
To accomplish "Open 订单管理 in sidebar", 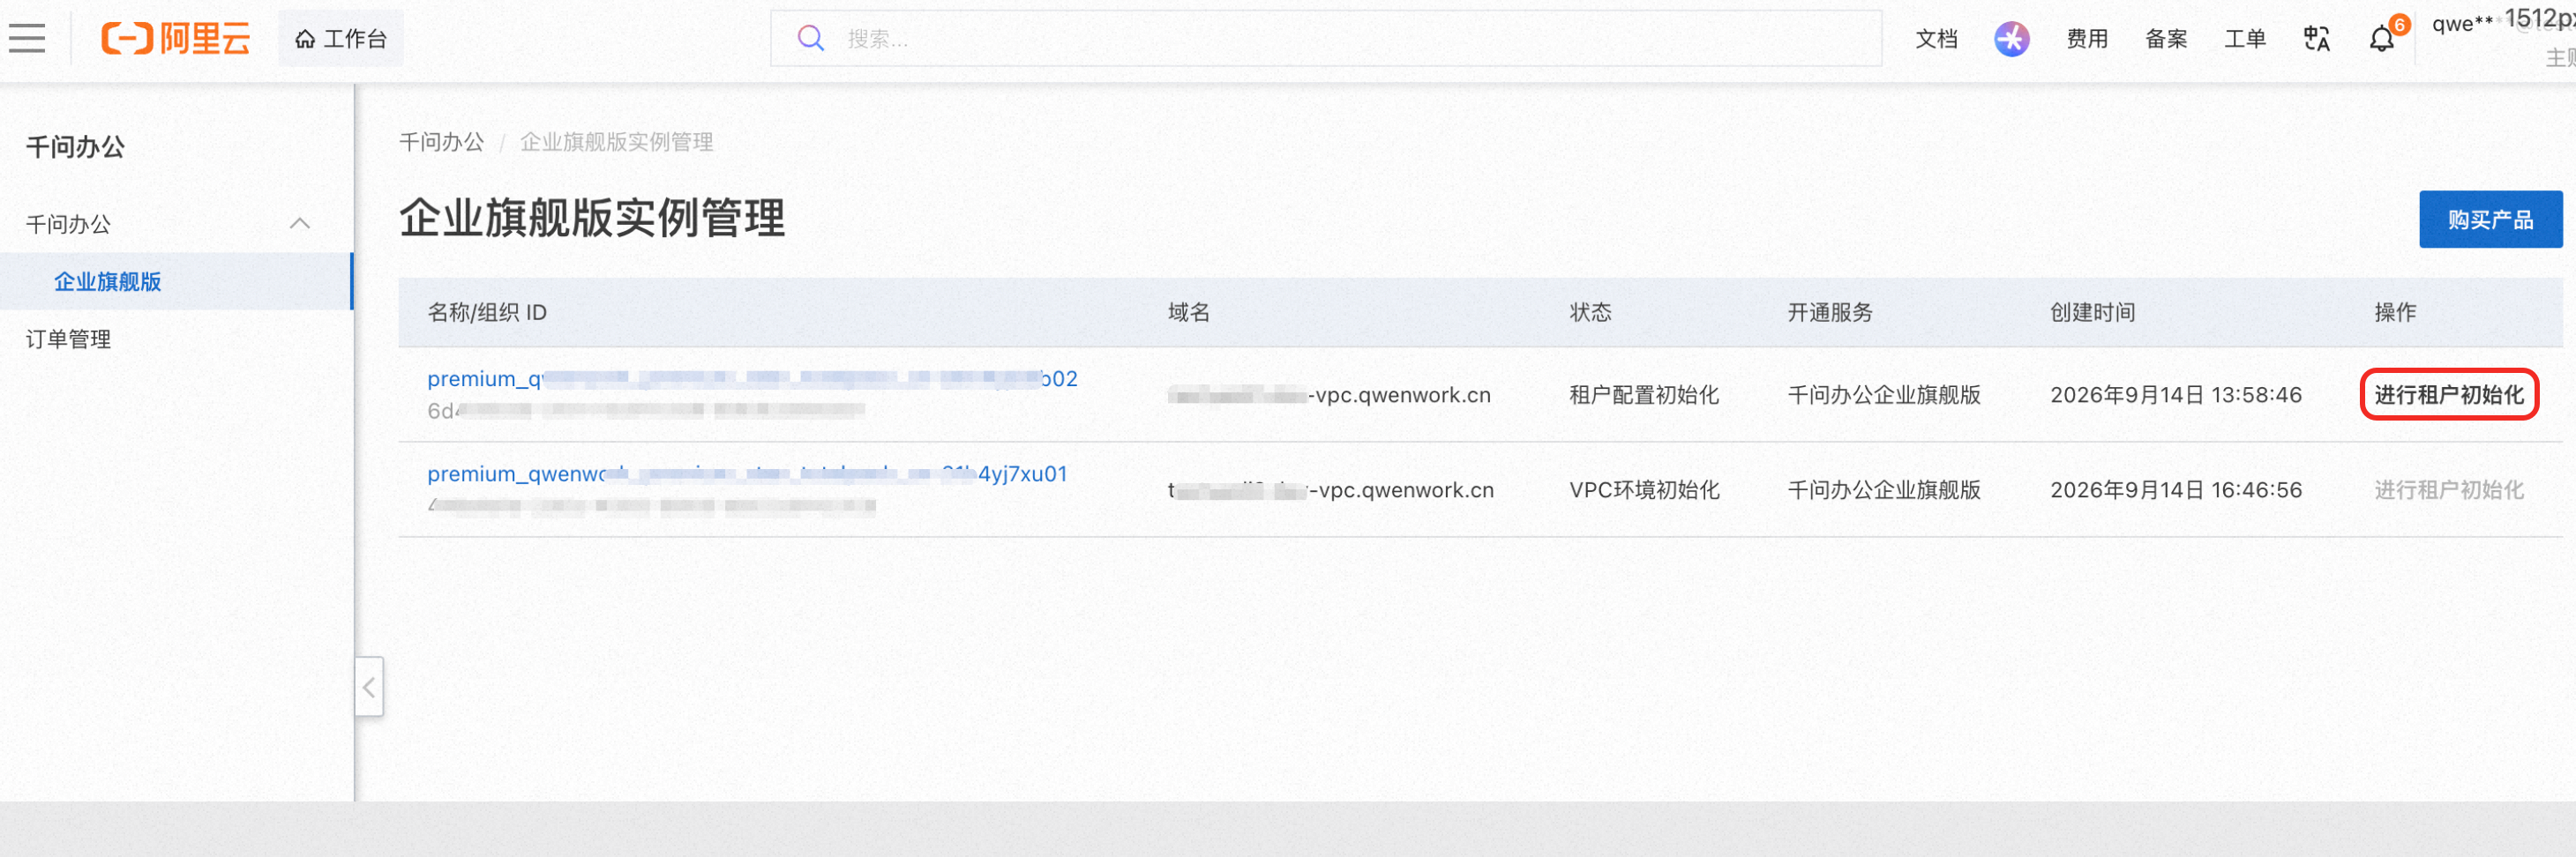I will pyautogui.click(x=68, y=339).
